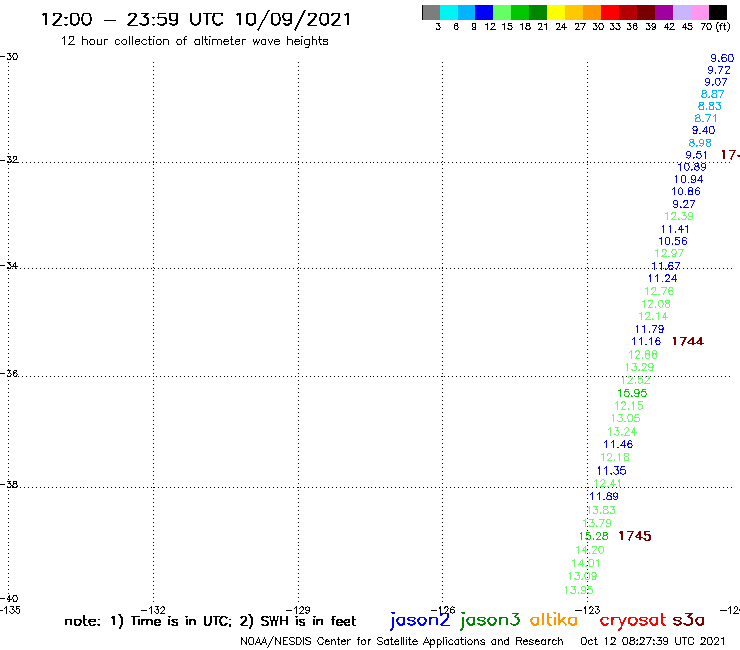Click the wave height value 10.89

(692, 167)
